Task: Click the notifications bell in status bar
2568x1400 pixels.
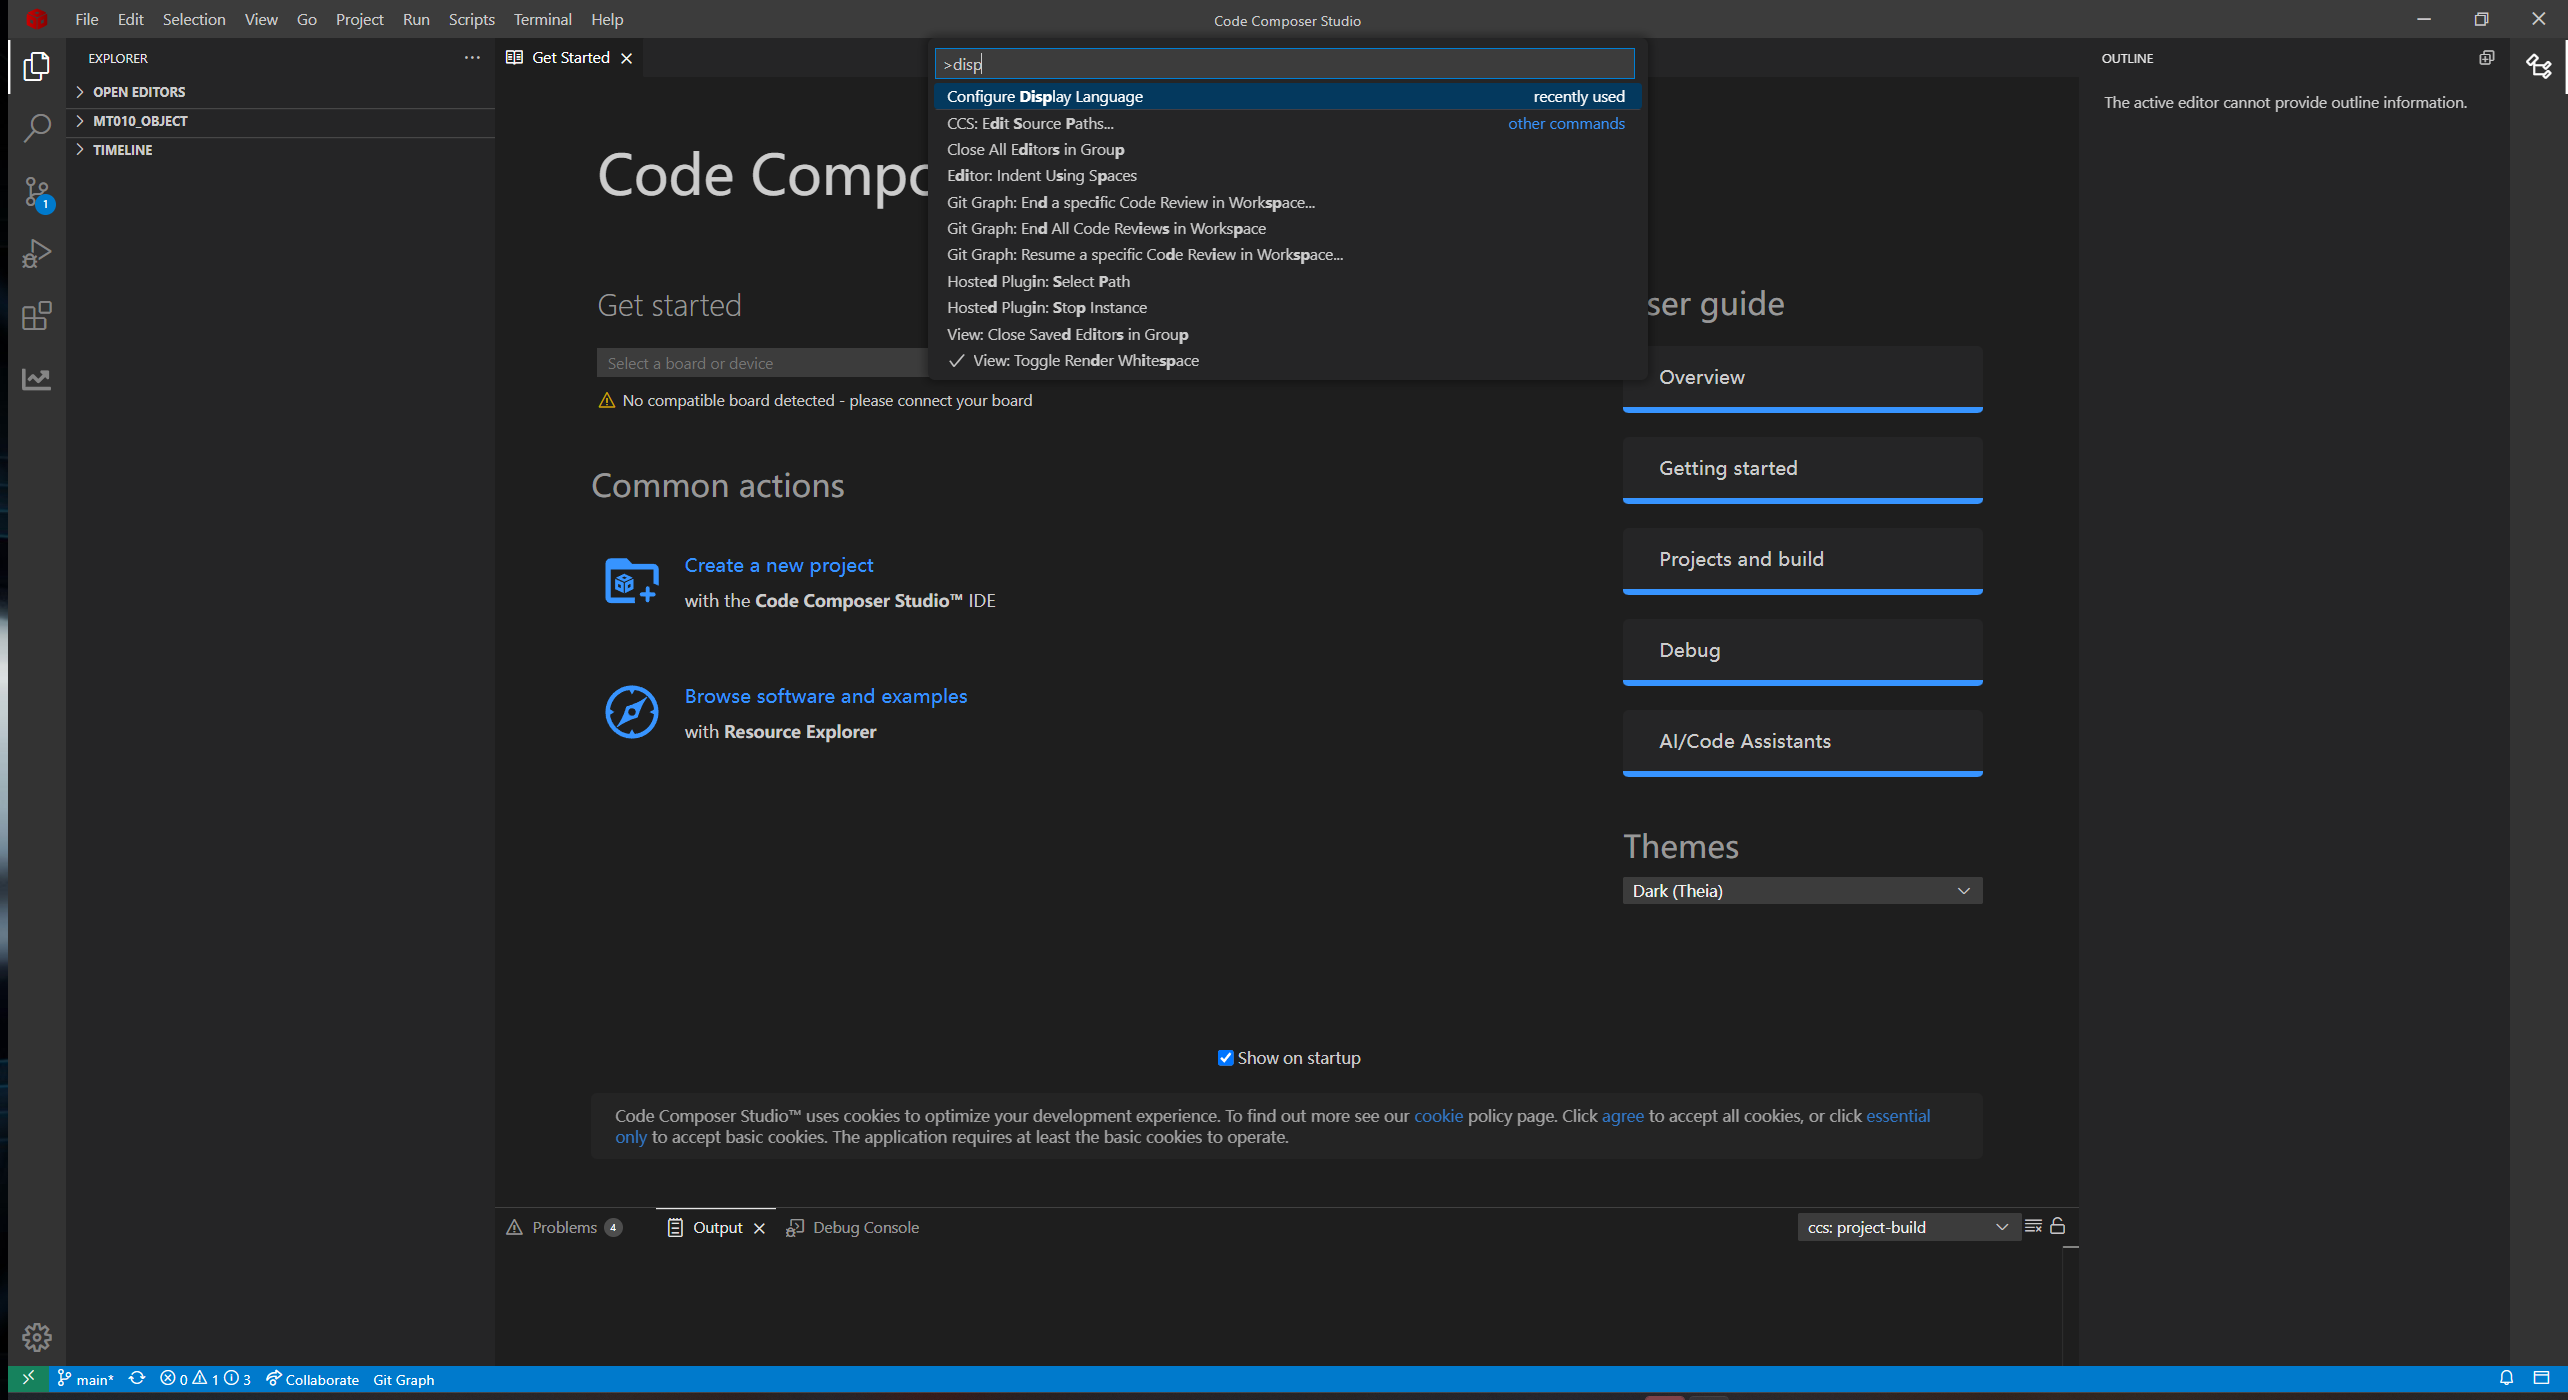Action: 2506,1378
